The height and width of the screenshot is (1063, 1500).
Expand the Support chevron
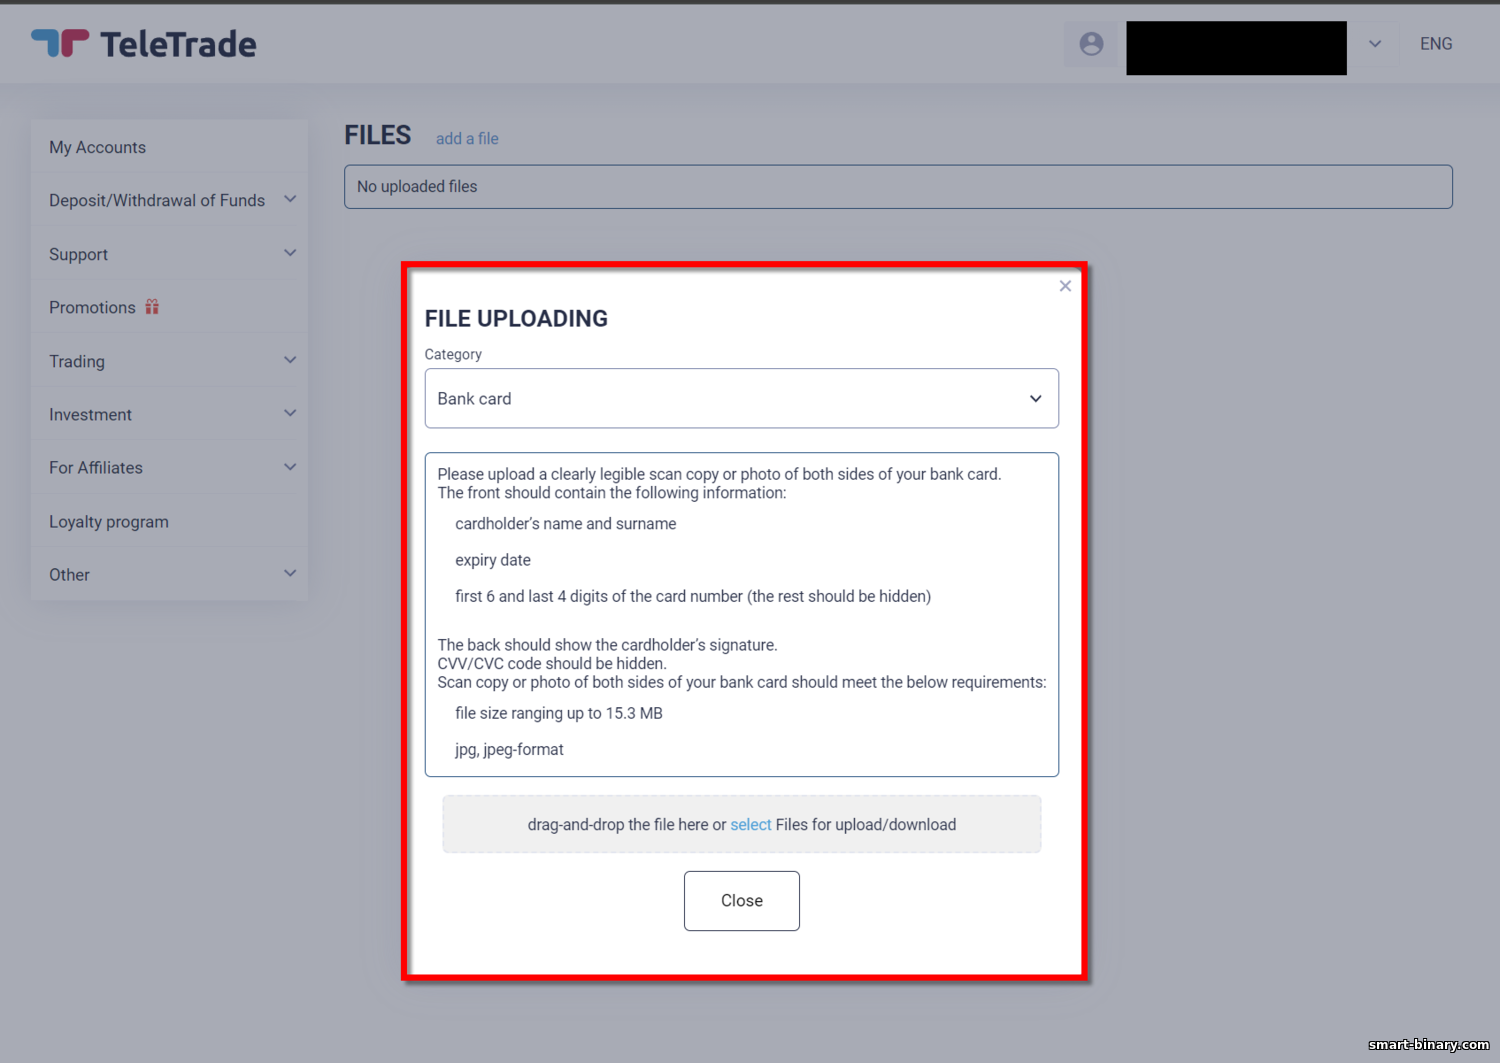290,253
